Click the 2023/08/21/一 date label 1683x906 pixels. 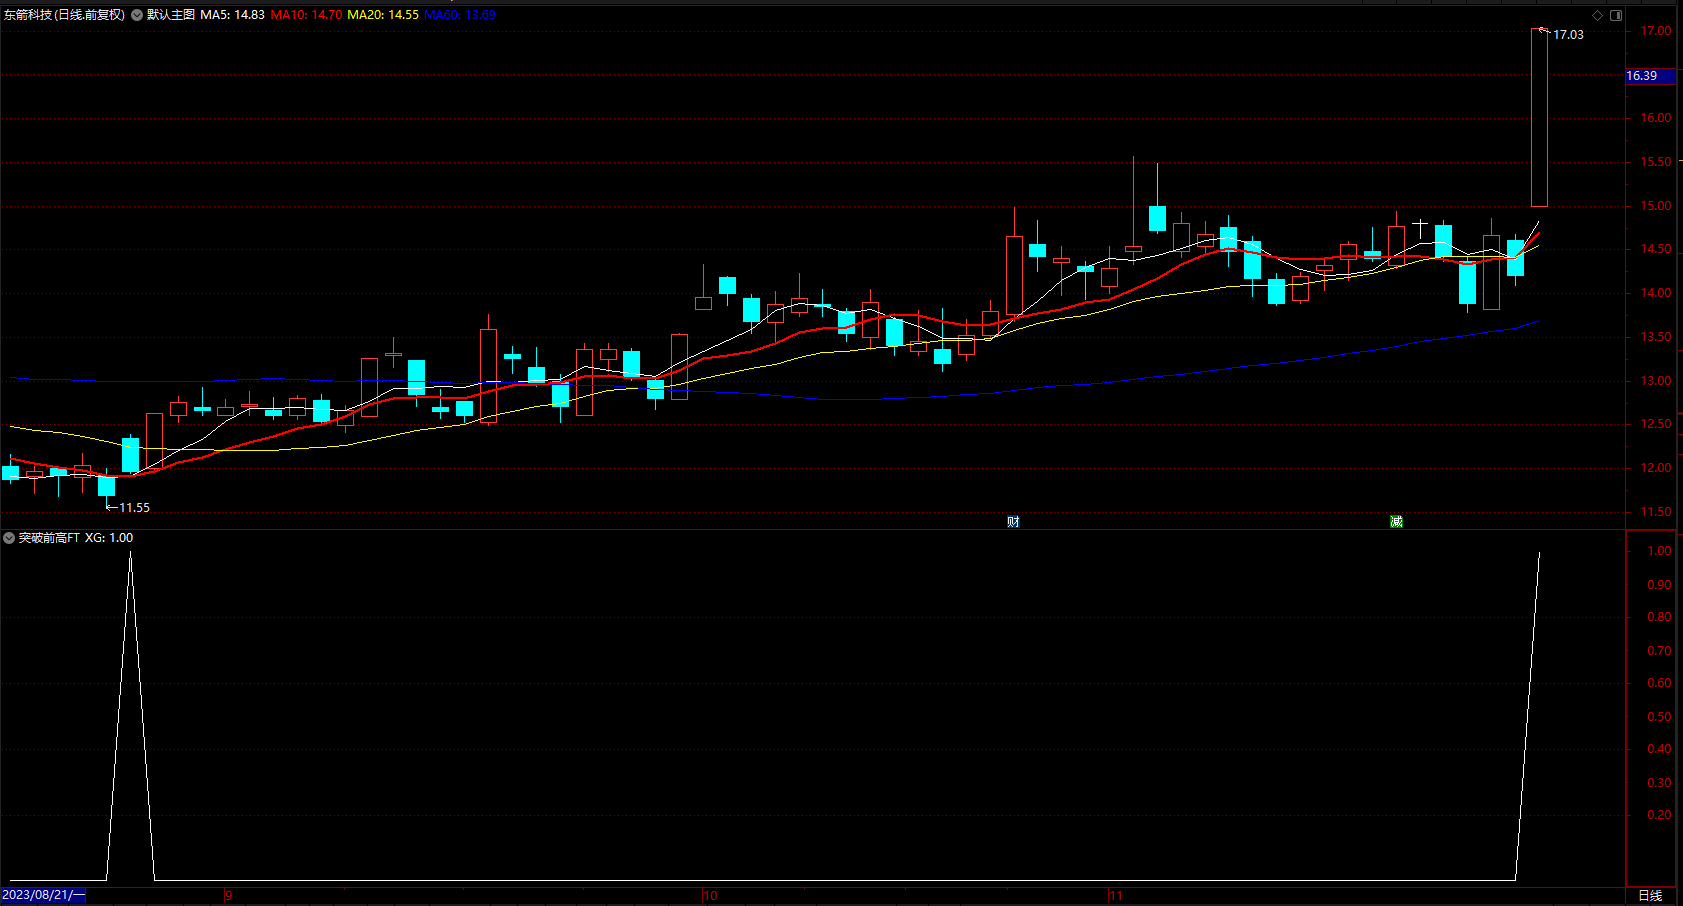(x=44, y=895)
